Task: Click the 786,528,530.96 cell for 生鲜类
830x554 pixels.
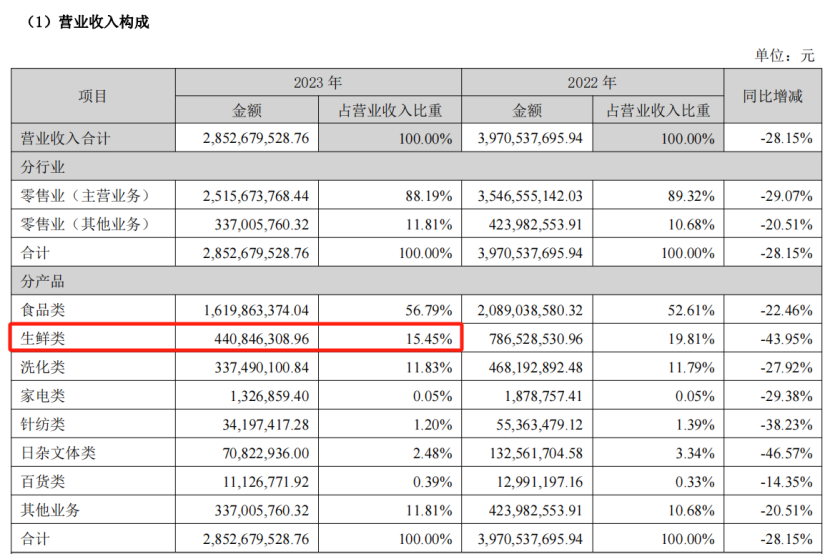Action: pyautogui.click(x=532, y=339)
